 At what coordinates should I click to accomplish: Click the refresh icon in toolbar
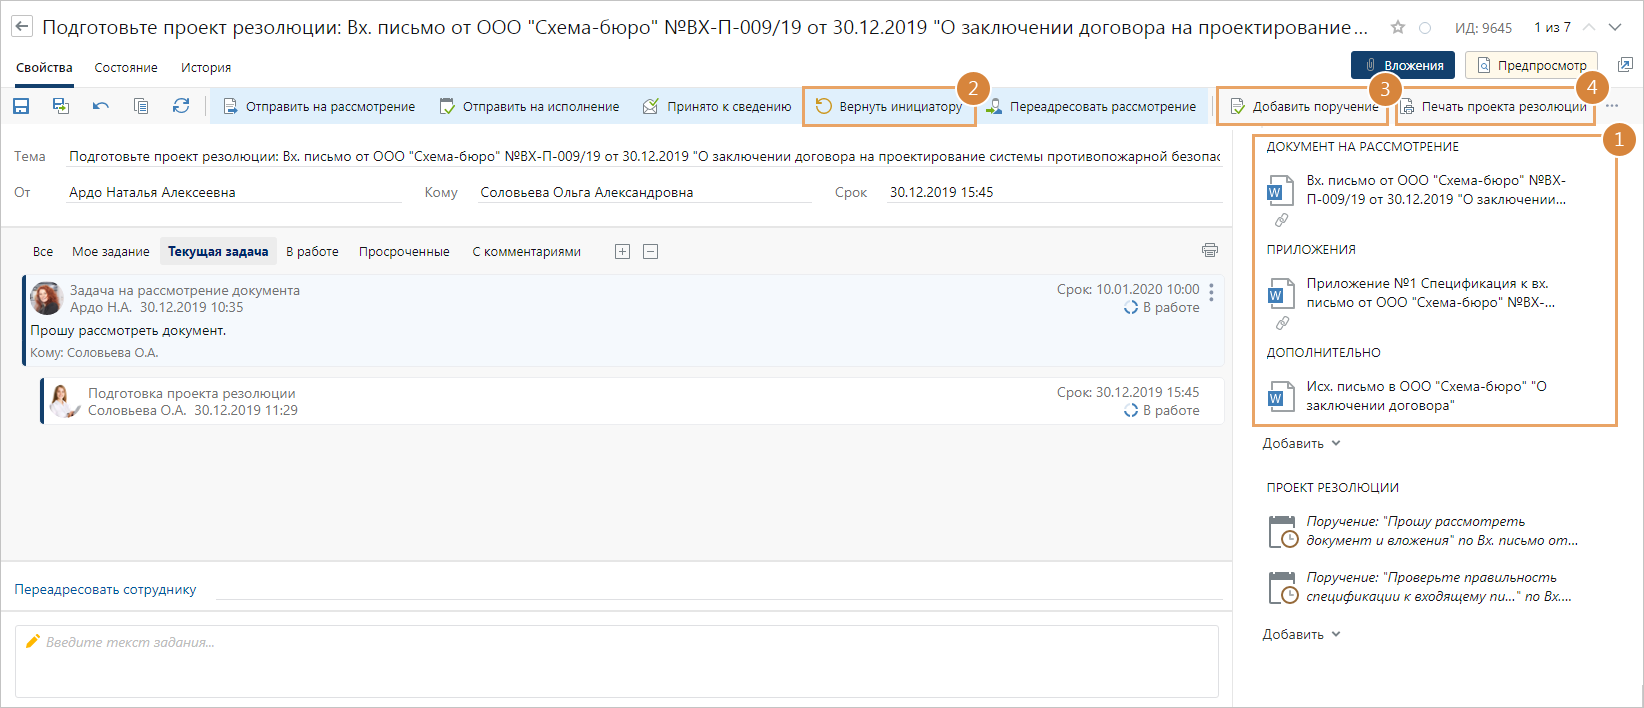[181, 106]
